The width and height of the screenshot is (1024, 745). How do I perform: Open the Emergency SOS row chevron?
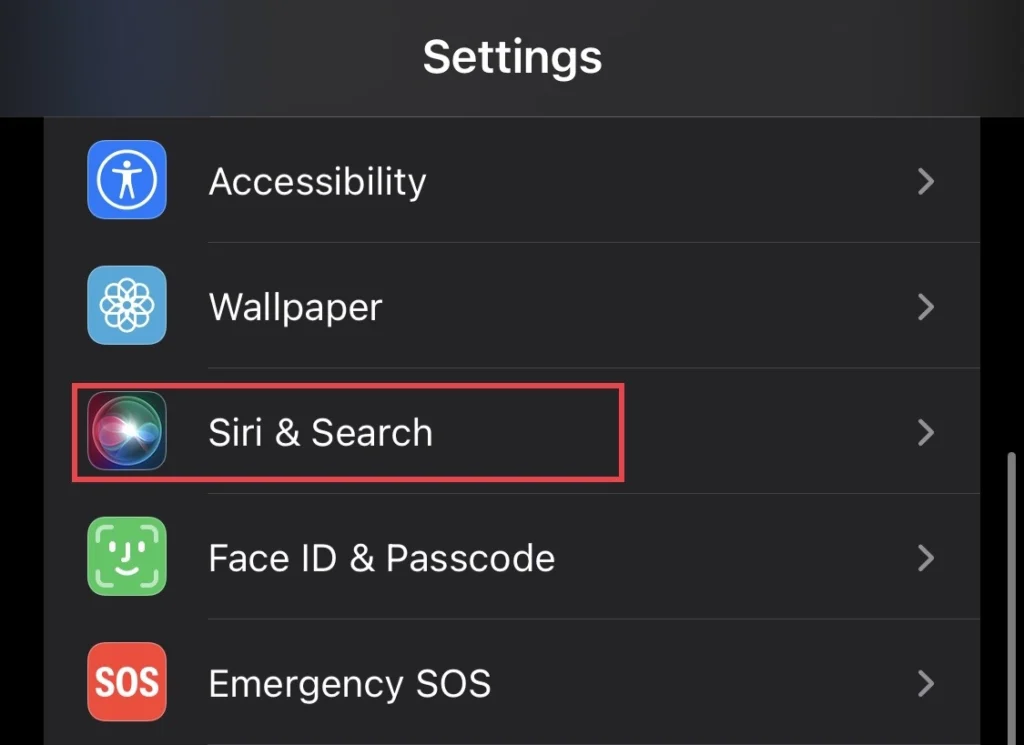(925, 684)
